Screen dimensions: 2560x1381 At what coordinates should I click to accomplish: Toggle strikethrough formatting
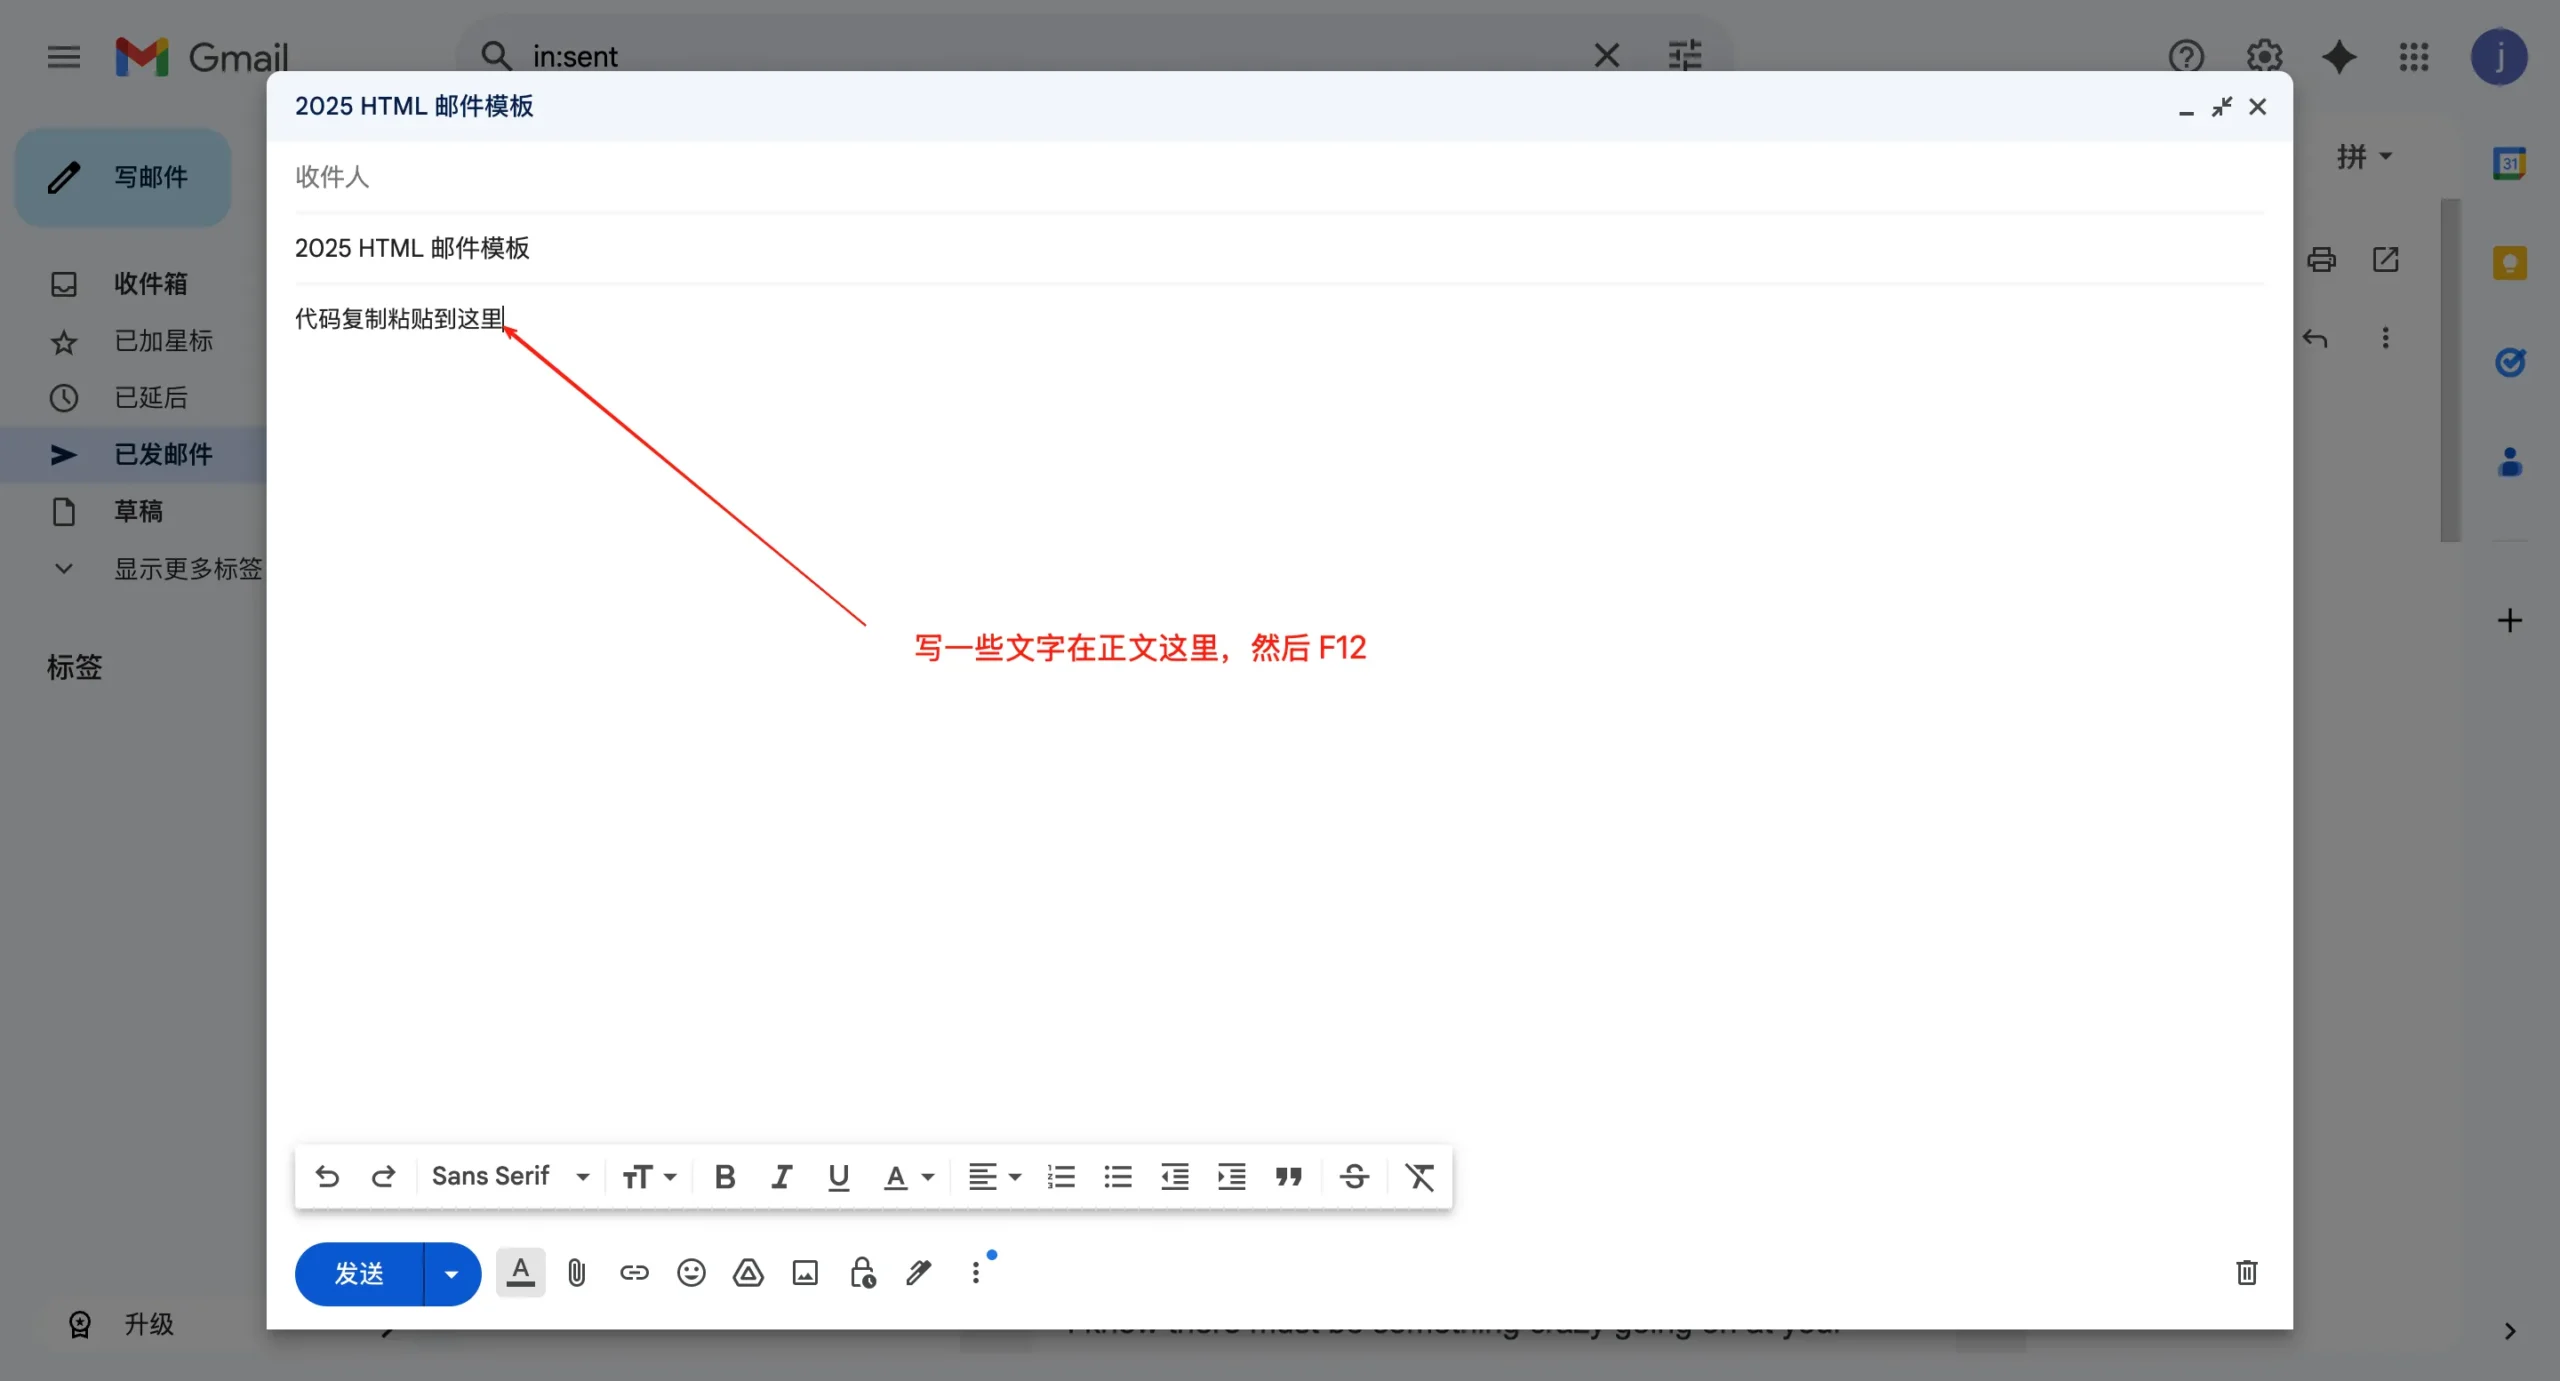1354,1177
